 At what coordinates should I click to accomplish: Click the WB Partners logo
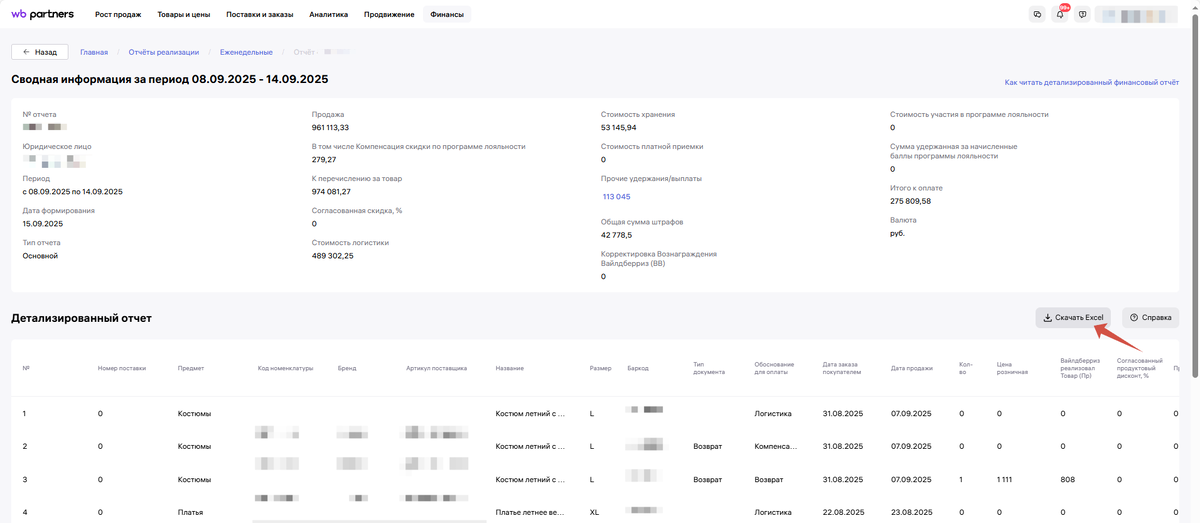coord(42,15)
